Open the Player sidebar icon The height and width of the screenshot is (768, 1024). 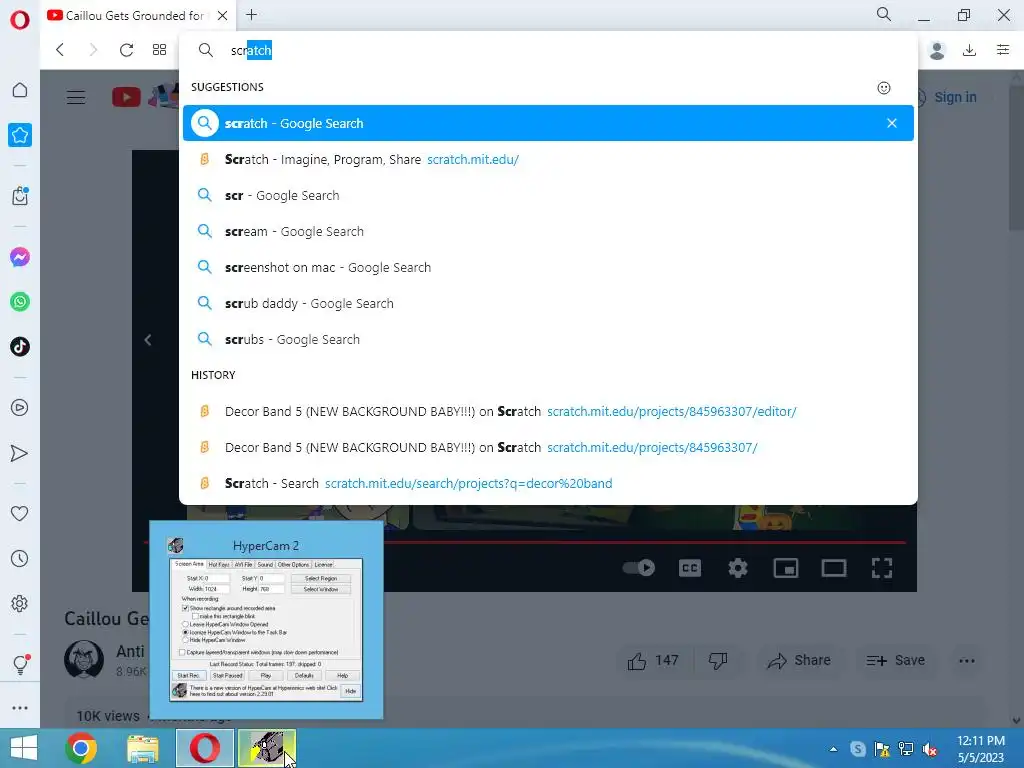tap(20, 408)
